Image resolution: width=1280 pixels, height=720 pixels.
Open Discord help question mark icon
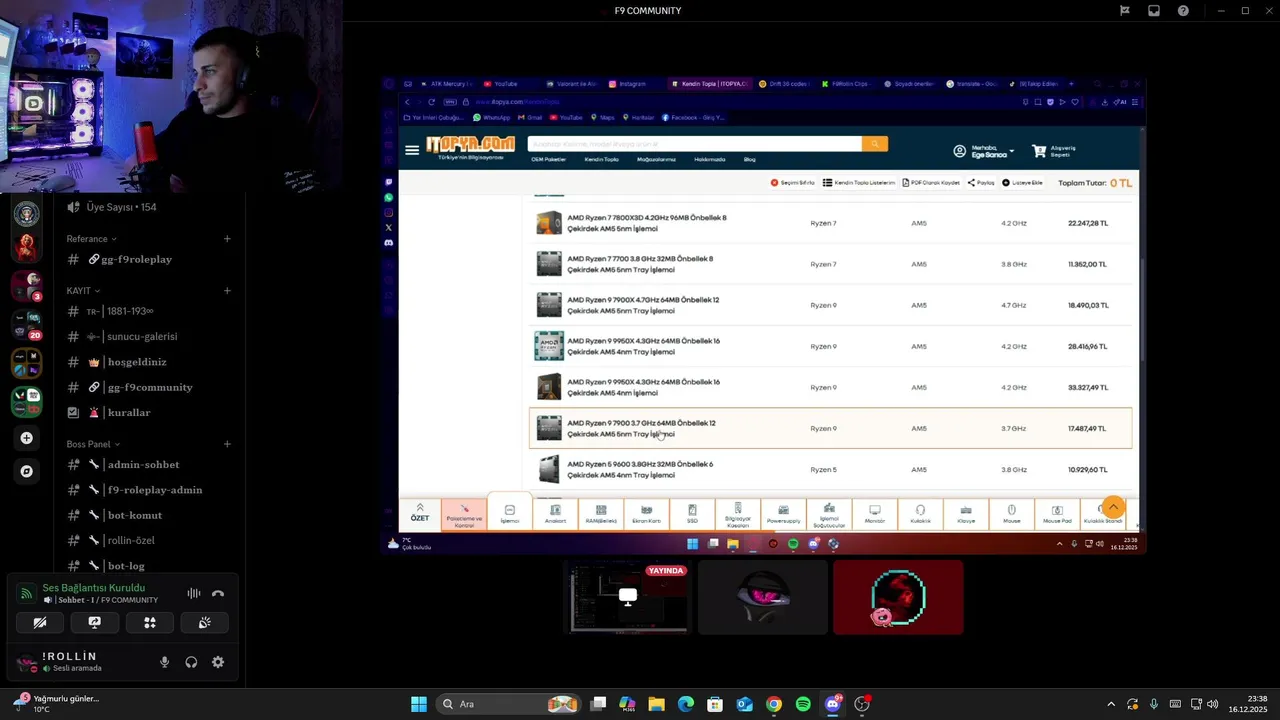click(1183, 11)
